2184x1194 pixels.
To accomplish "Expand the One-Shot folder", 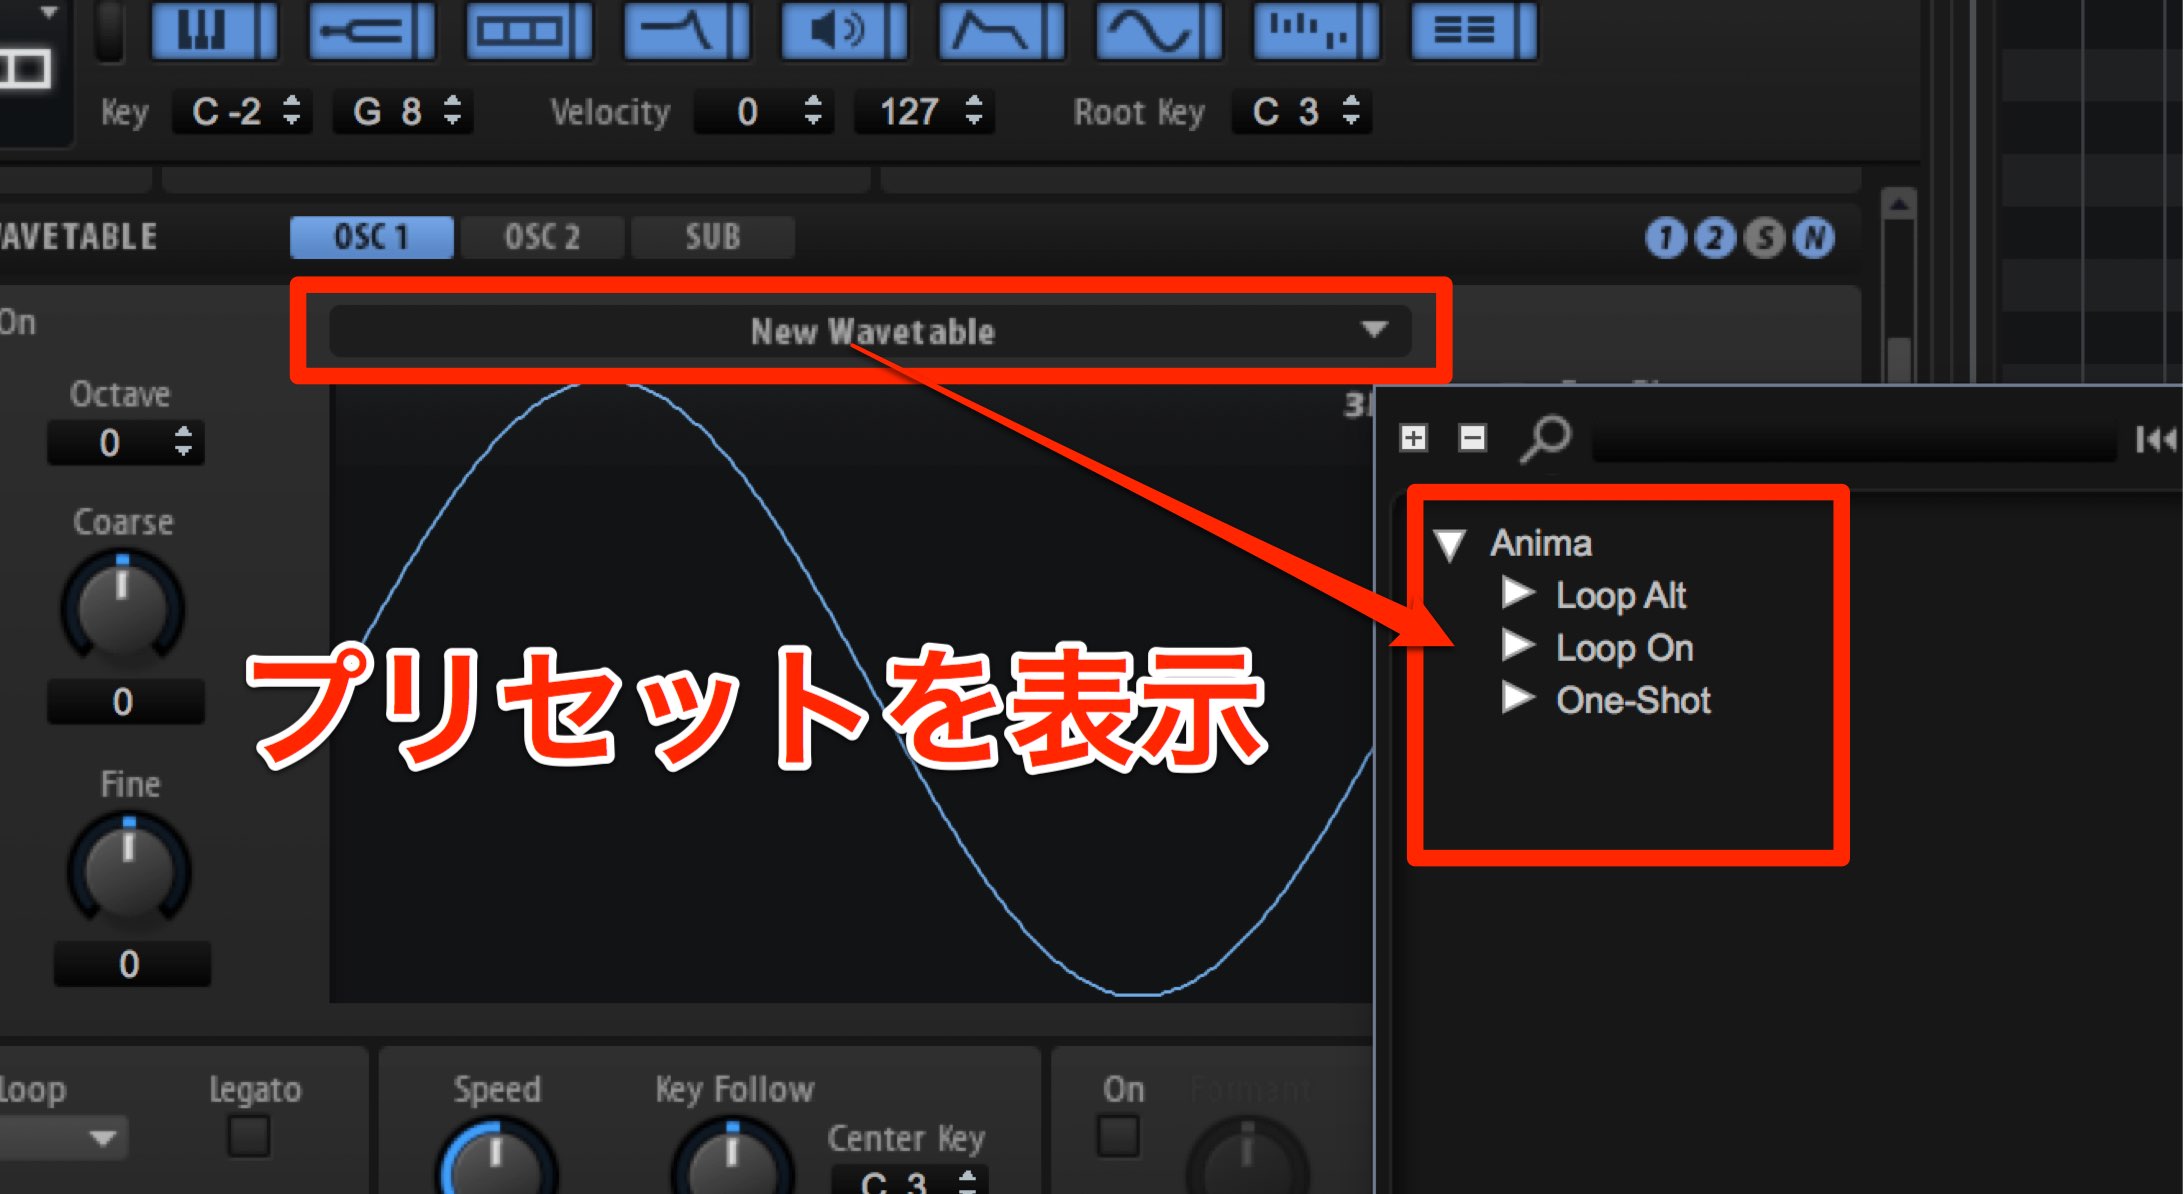I will click(x=1518, y=698).
